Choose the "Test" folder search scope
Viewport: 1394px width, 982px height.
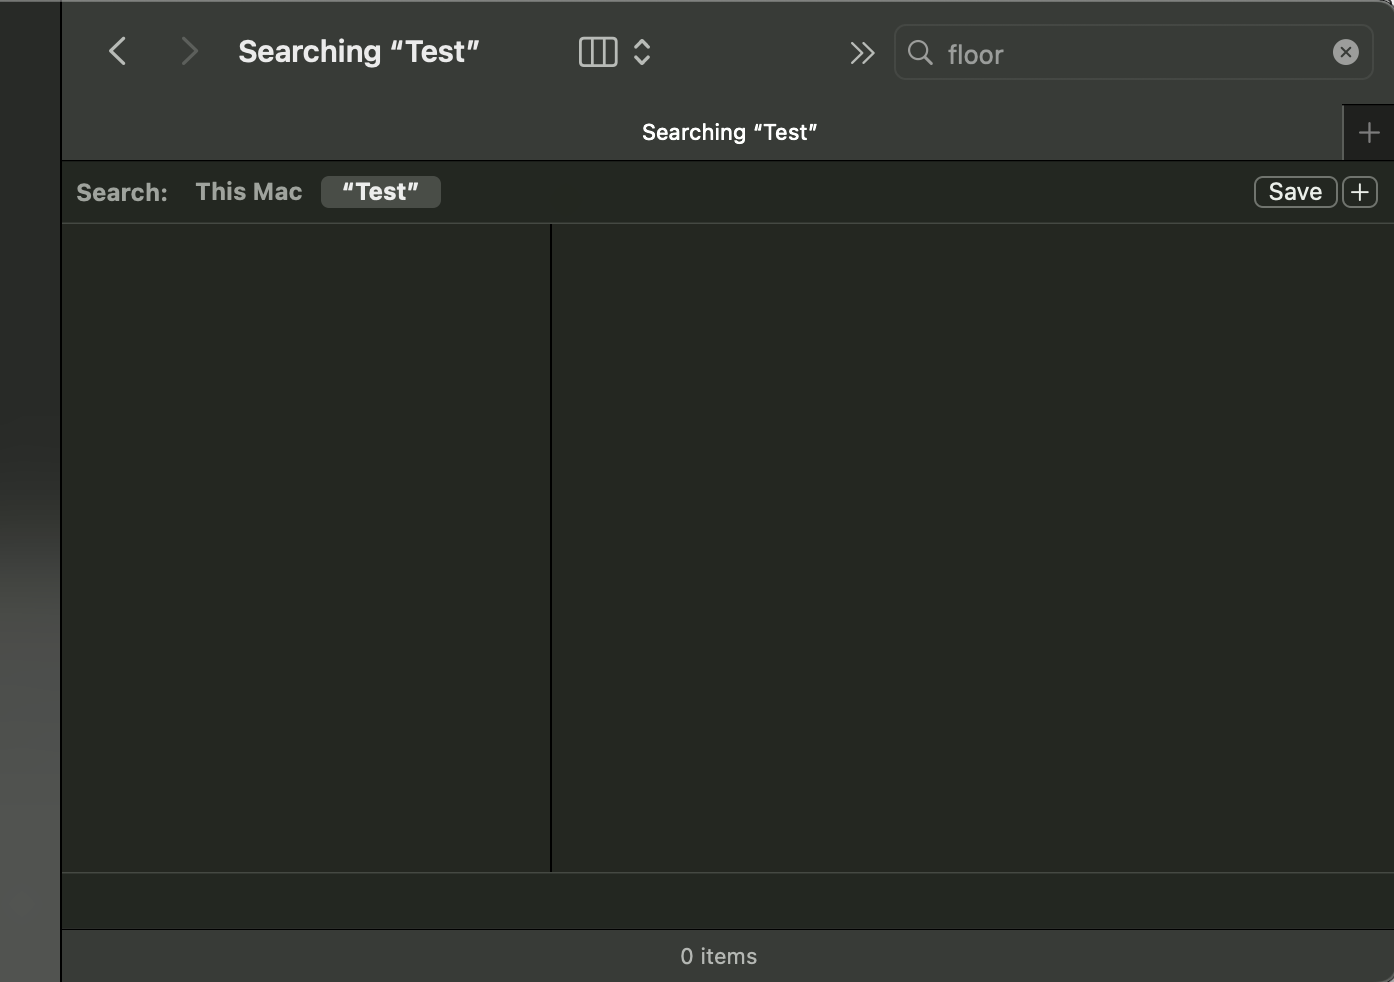[380, 192]
